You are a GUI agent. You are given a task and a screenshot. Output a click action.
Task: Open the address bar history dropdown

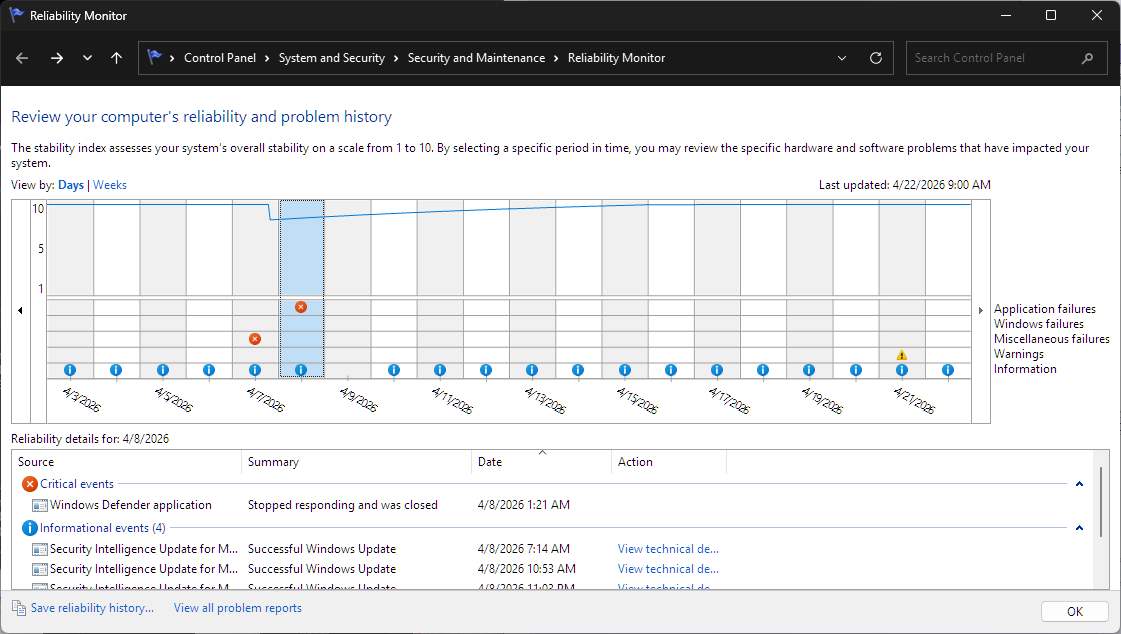[841, 58]
